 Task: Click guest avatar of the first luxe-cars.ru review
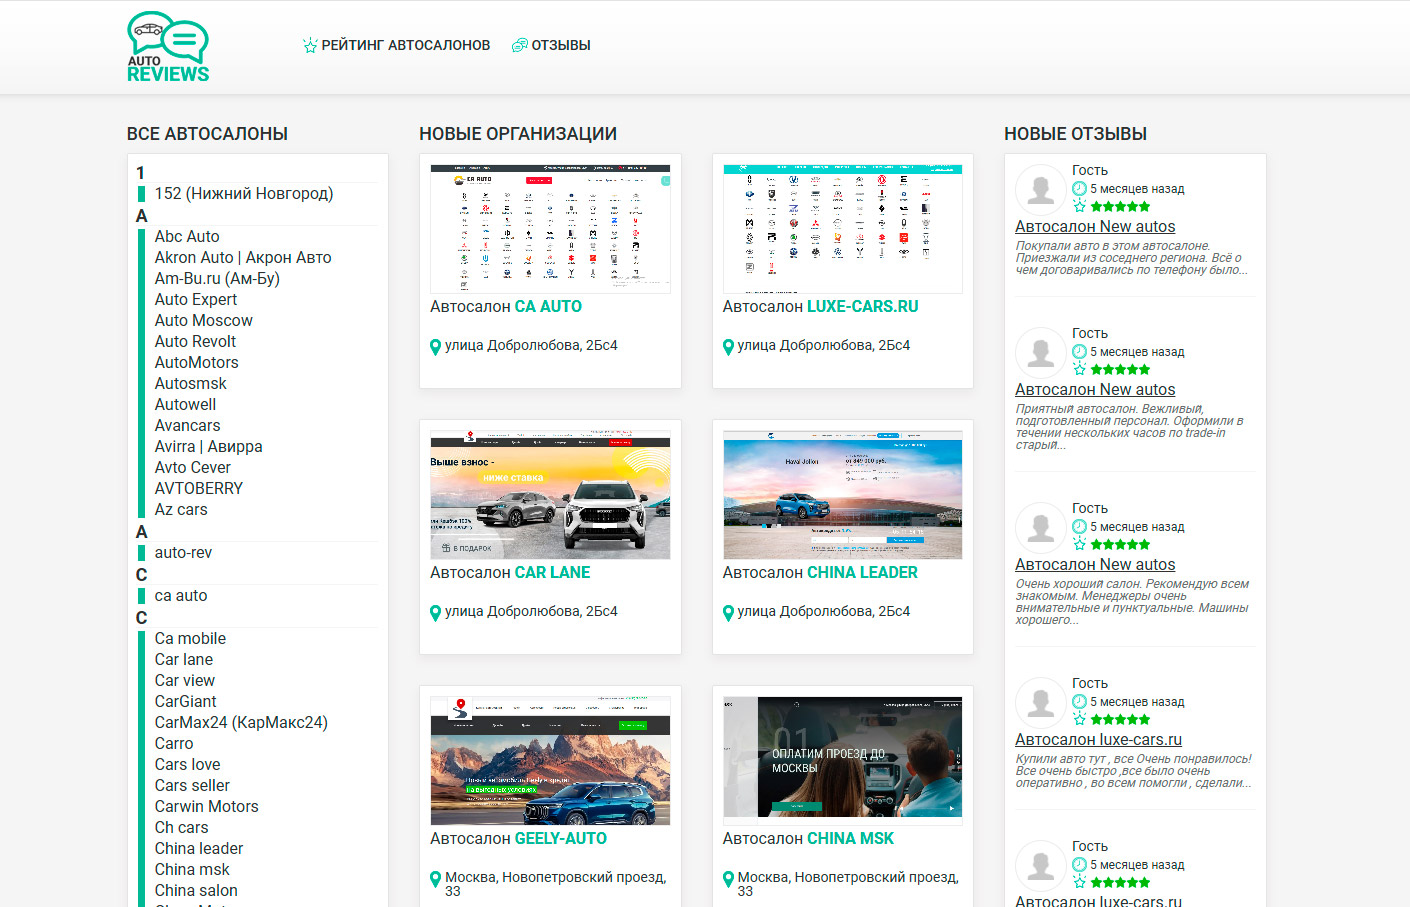click(1040, 702)
